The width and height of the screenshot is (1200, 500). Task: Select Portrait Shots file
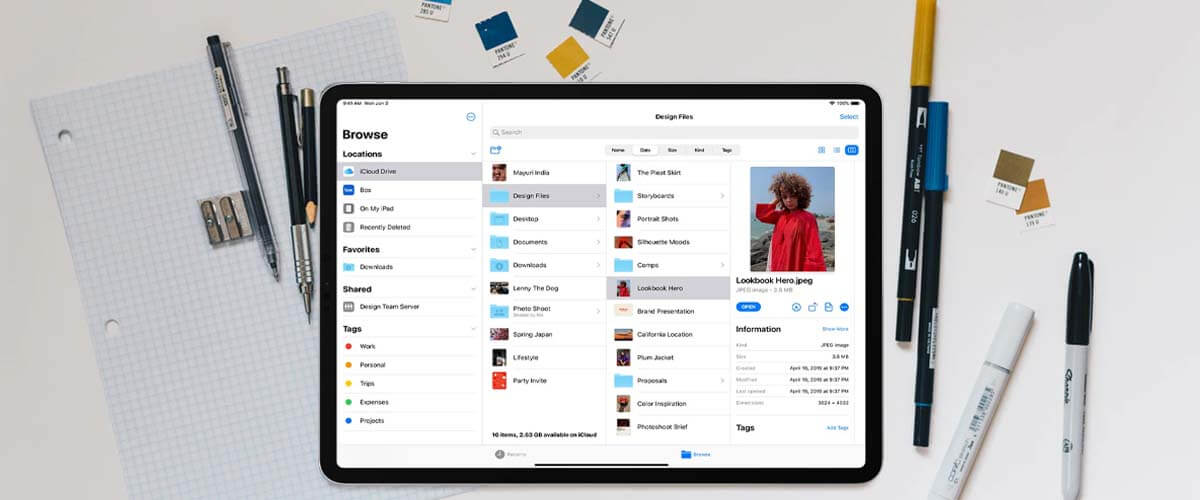pos(668,219)
